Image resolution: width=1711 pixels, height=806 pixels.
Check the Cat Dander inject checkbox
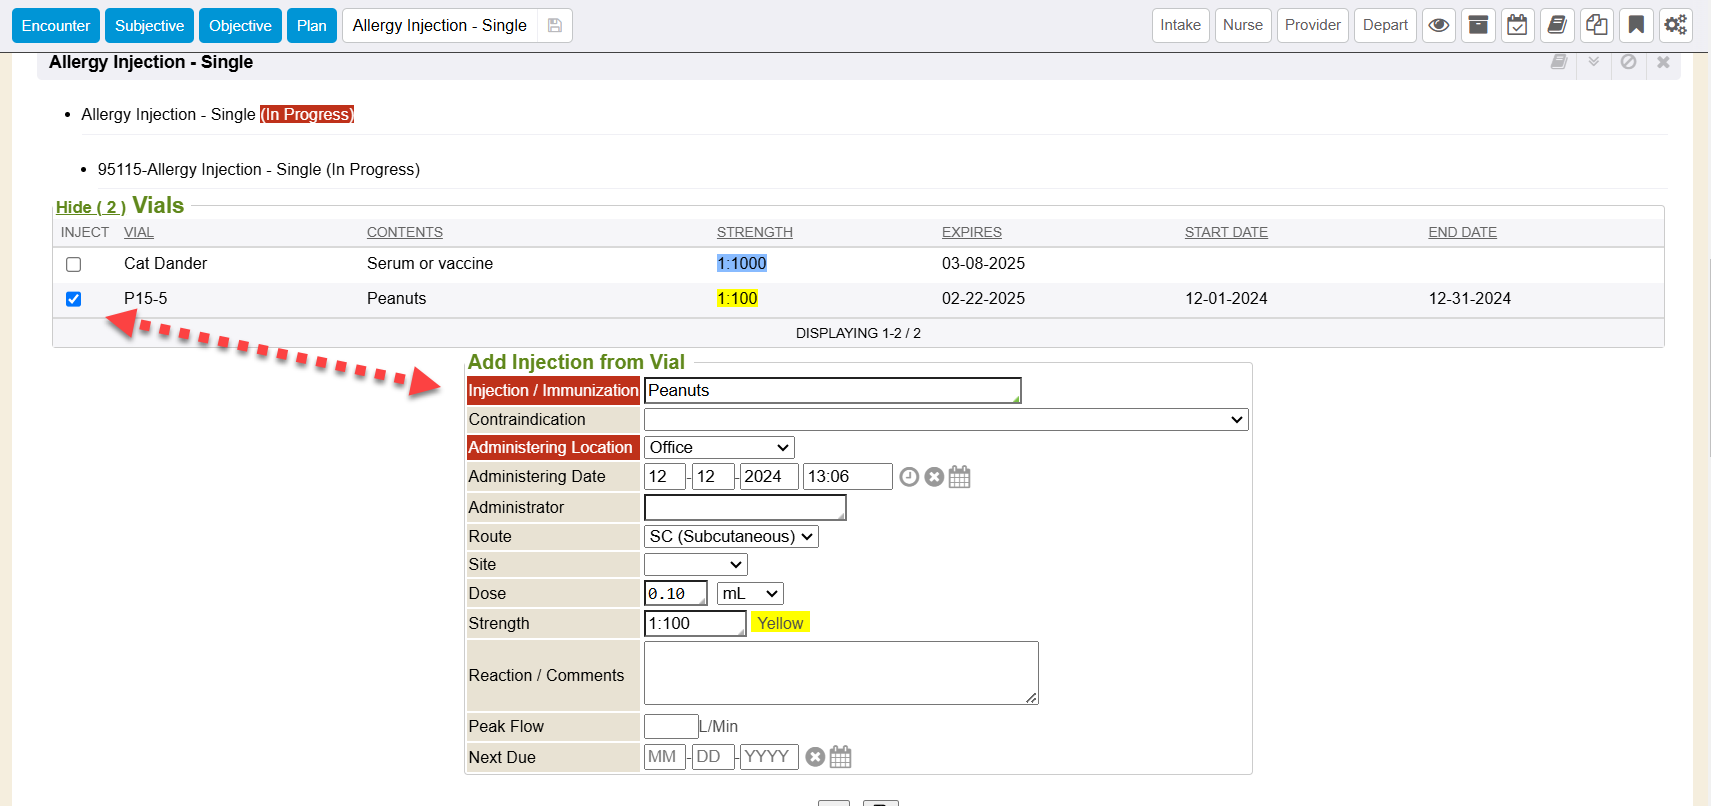click(x=74, y=265)
